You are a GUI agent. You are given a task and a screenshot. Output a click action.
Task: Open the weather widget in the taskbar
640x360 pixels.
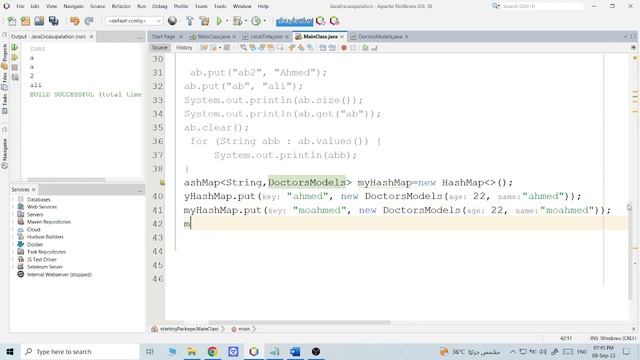point(470,351)
